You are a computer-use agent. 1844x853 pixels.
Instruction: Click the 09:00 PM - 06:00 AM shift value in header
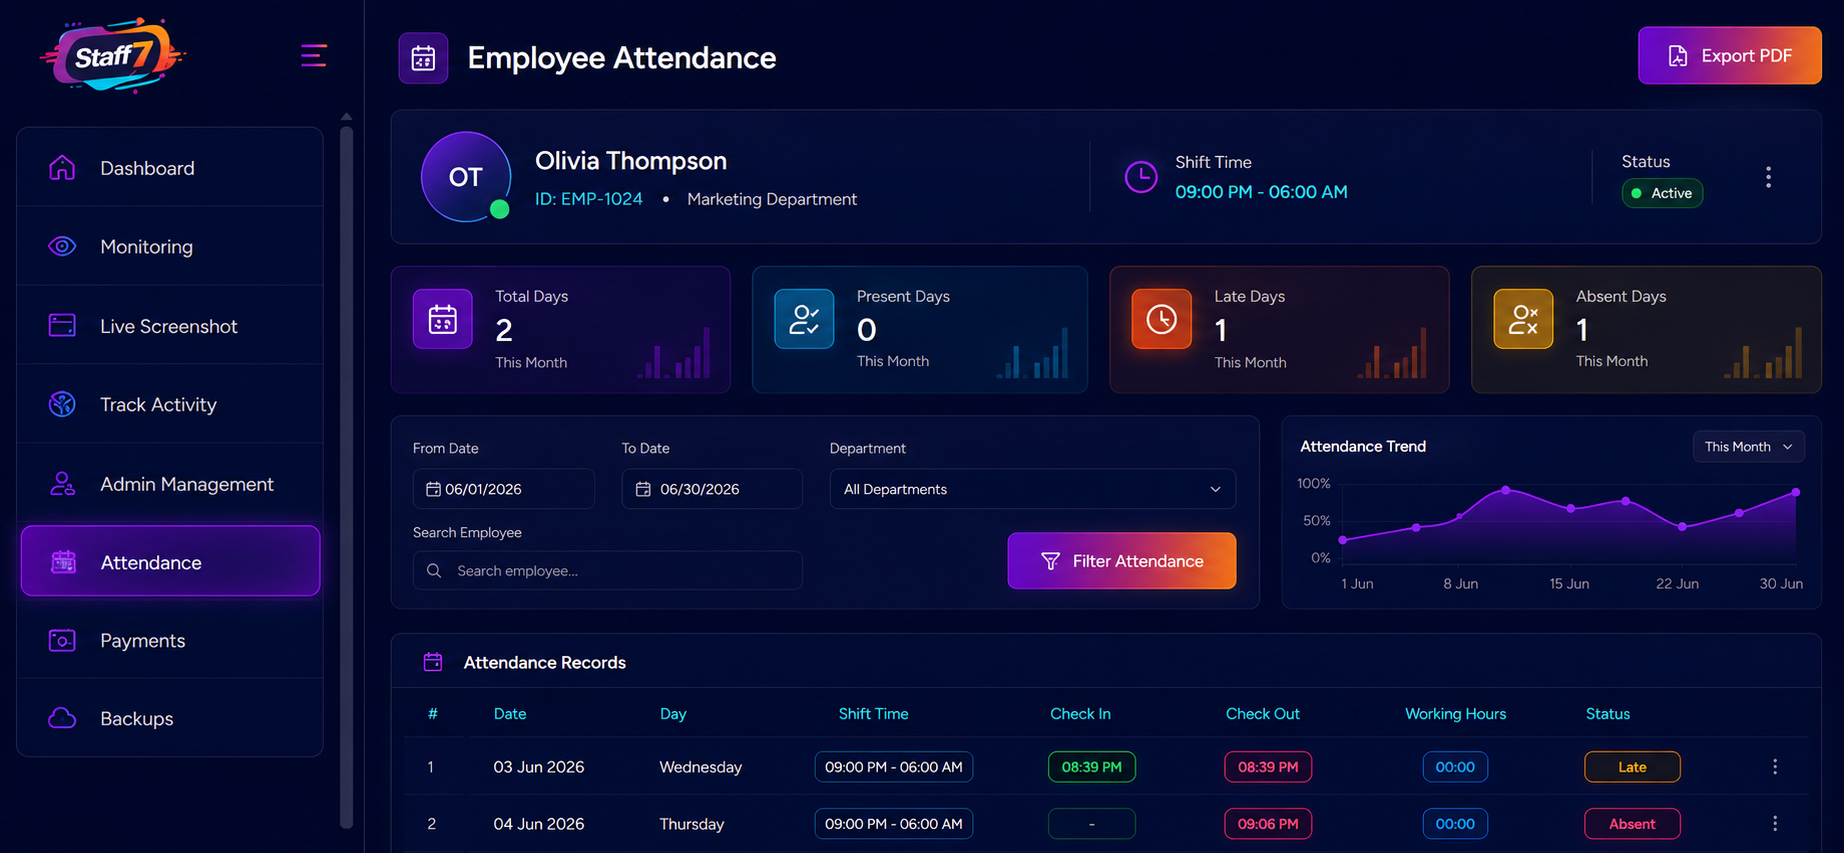[1261, 192]
